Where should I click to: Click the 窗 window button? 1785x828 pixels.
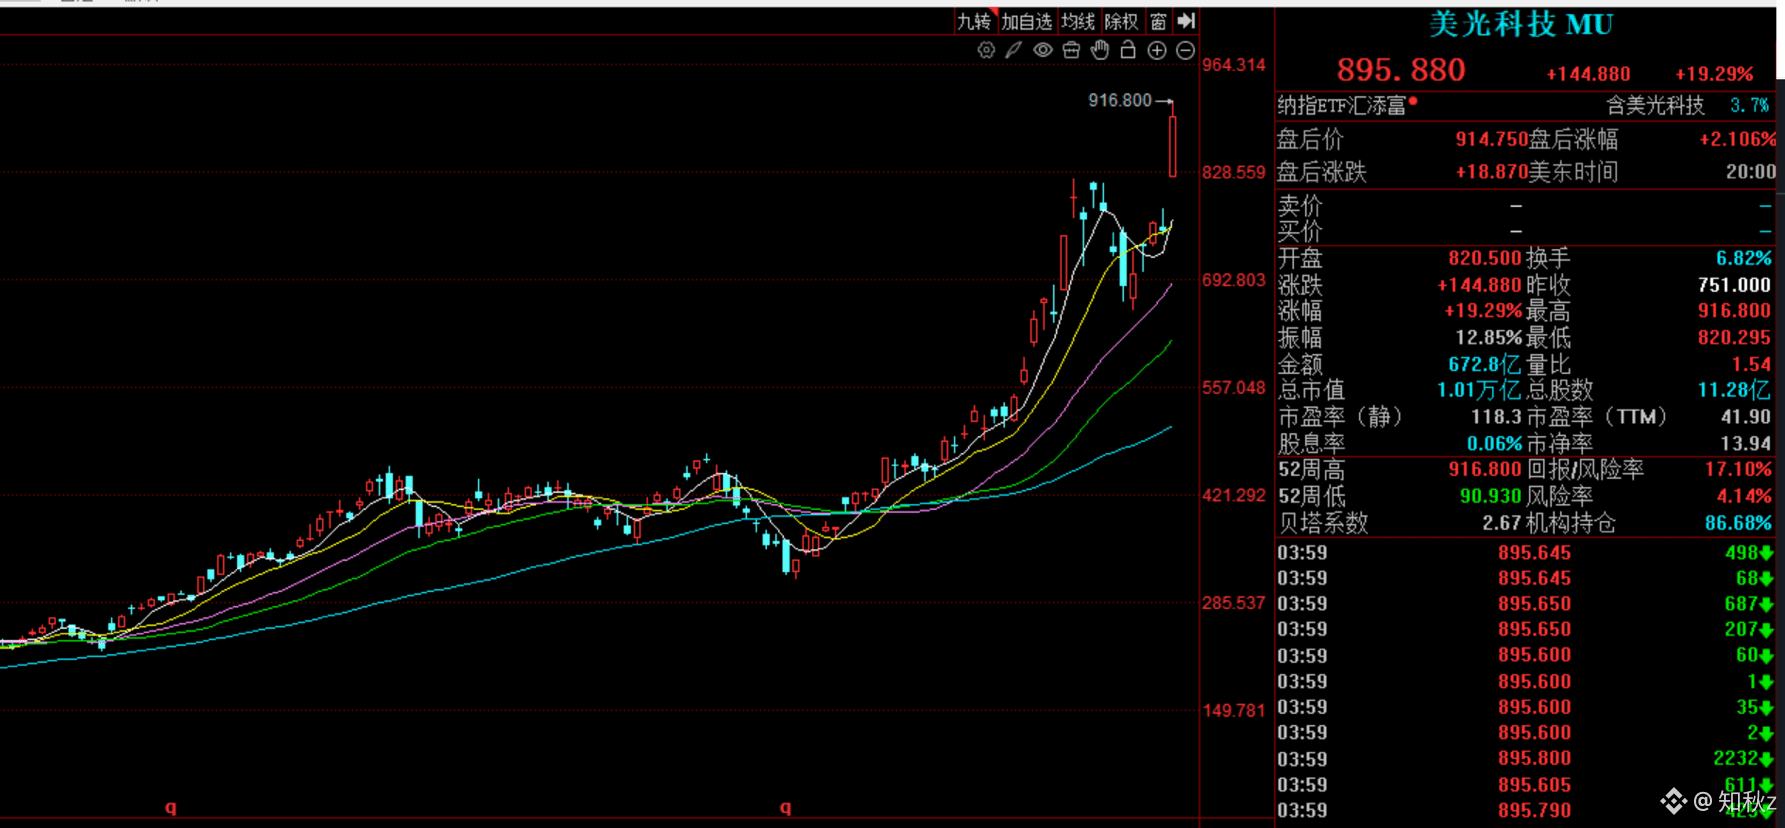click(x=1158, y=21)
